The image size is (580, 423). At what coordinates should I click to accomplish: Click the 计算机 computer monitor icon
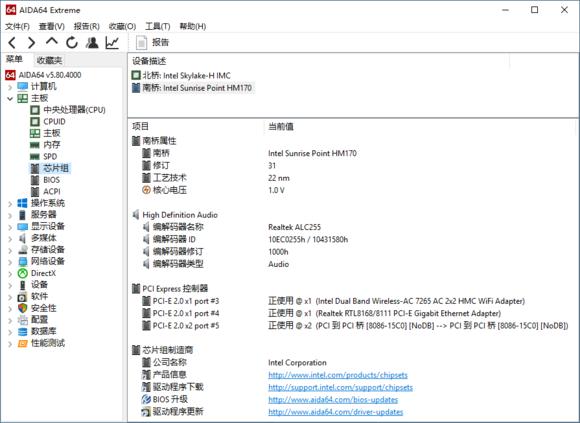pos(23,87)
